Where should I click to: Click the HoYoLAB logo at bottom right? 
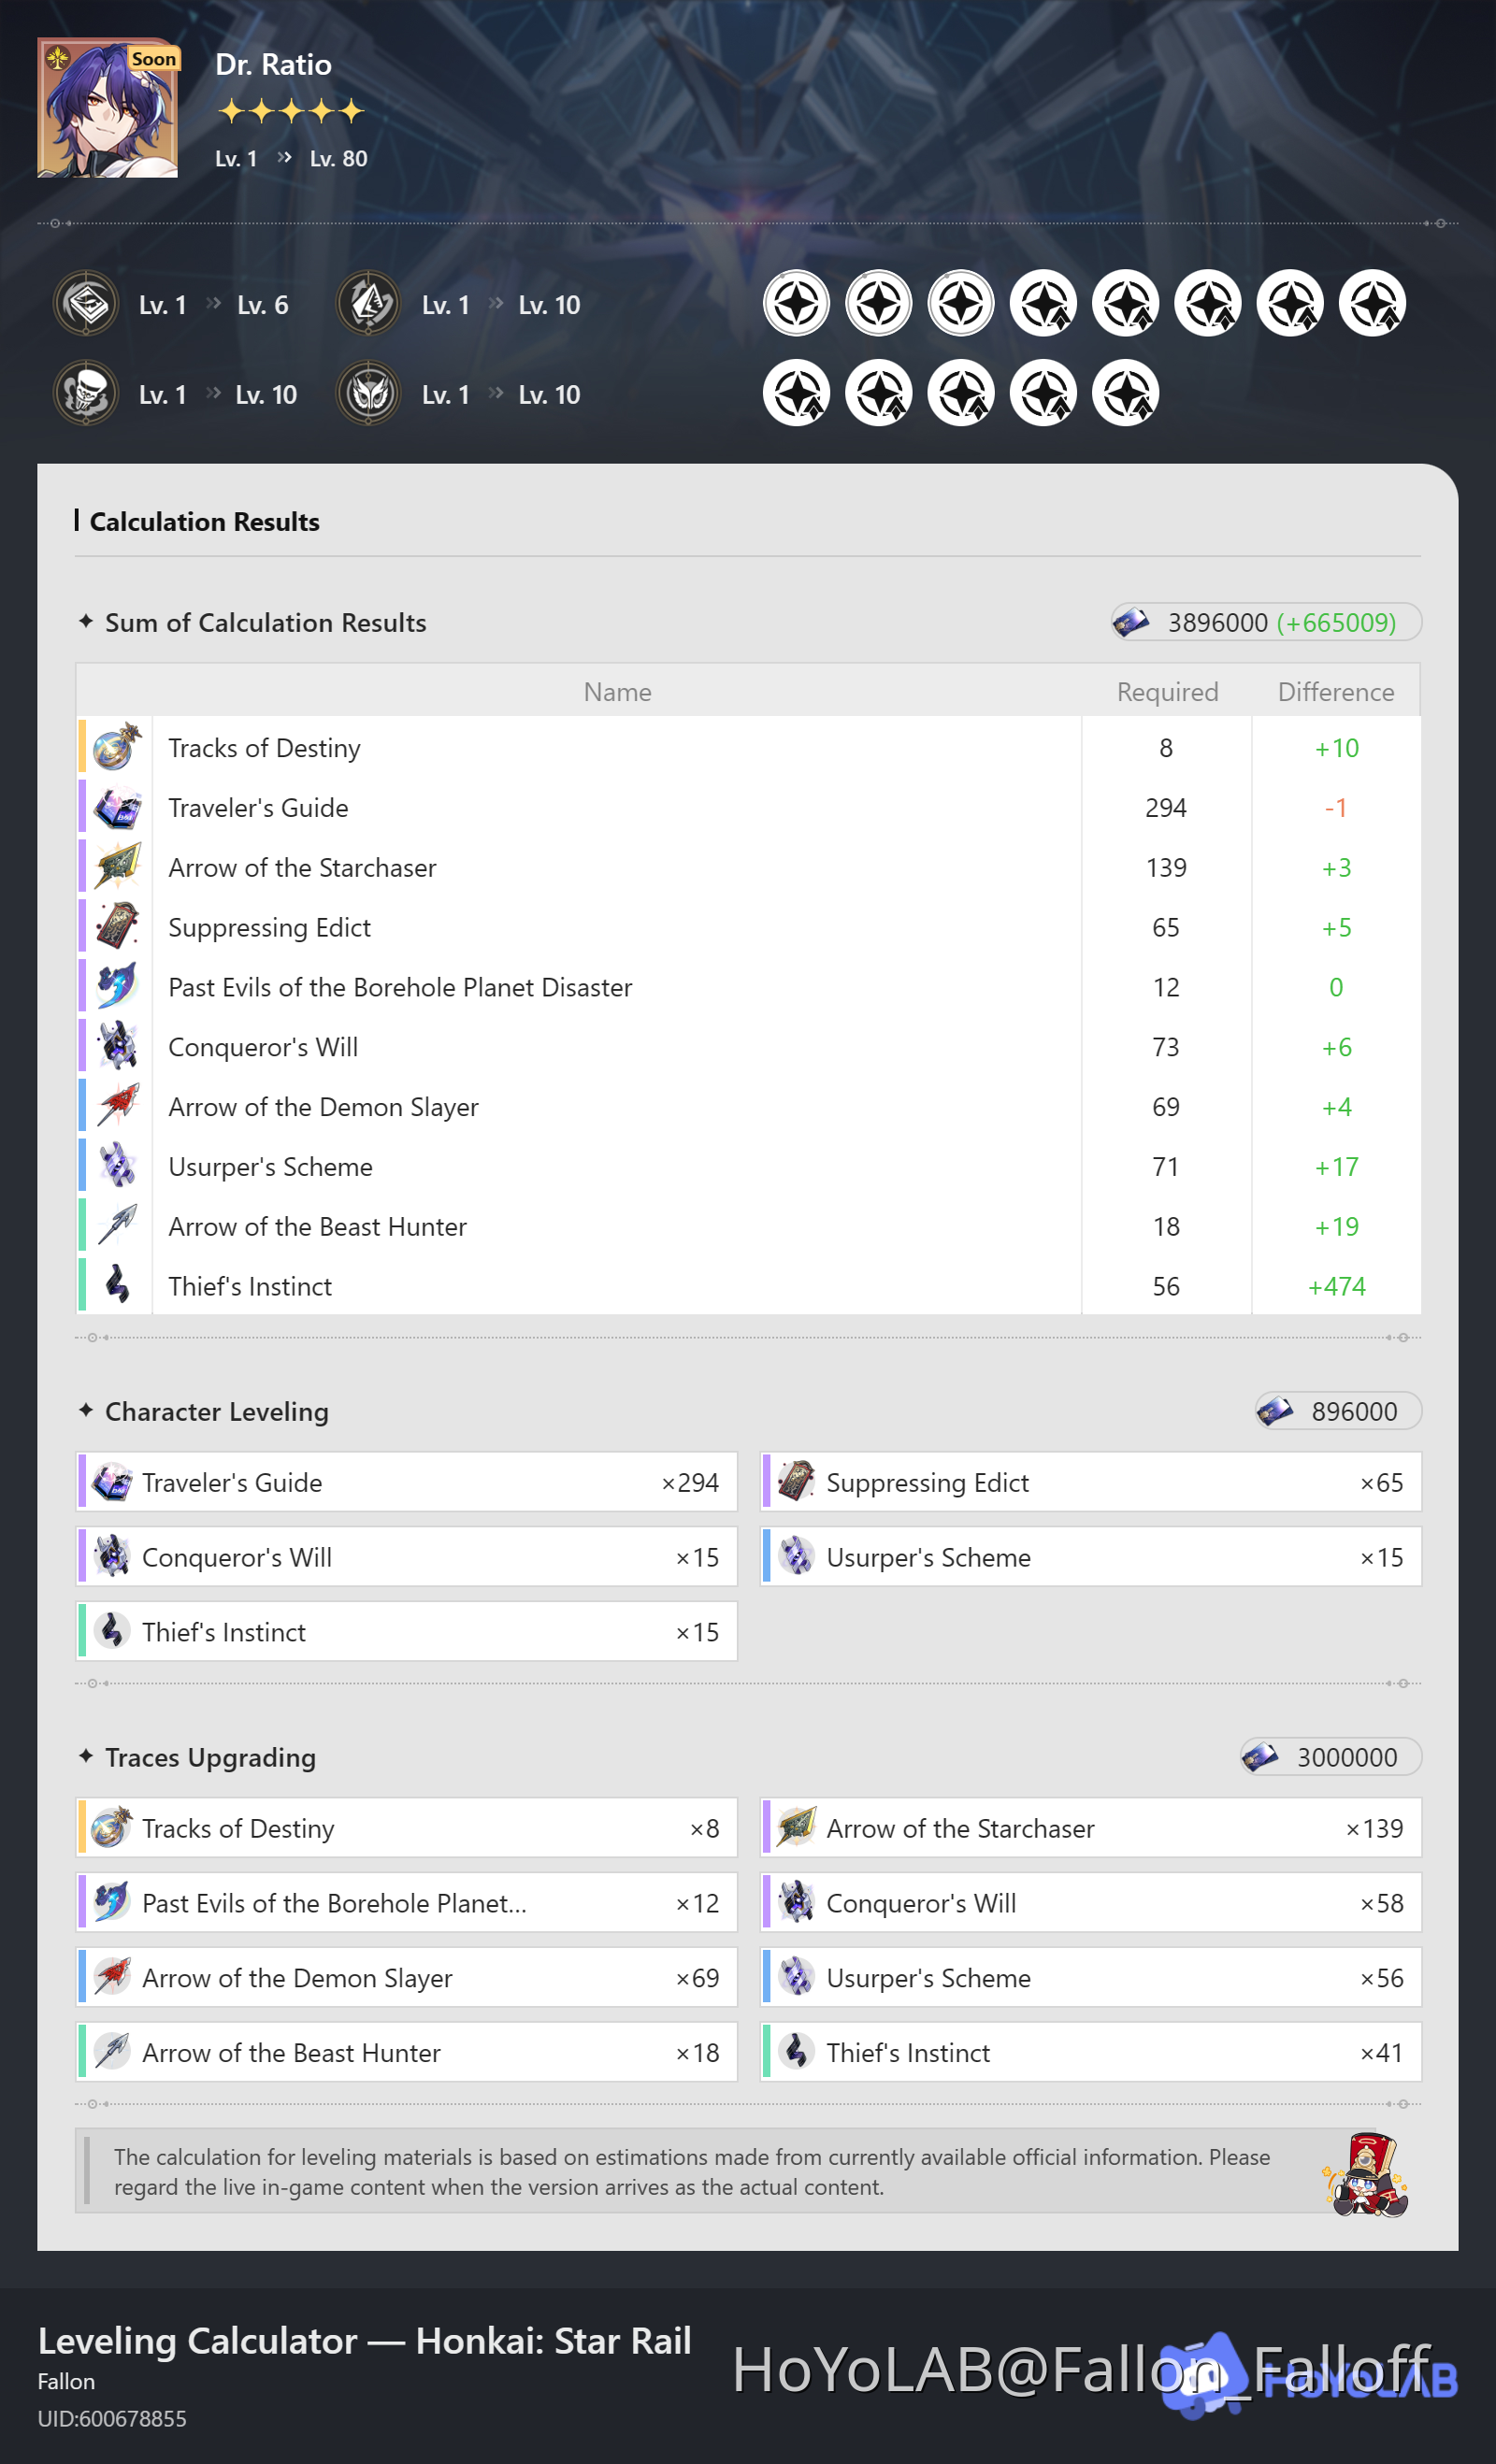[1310, 2378]
